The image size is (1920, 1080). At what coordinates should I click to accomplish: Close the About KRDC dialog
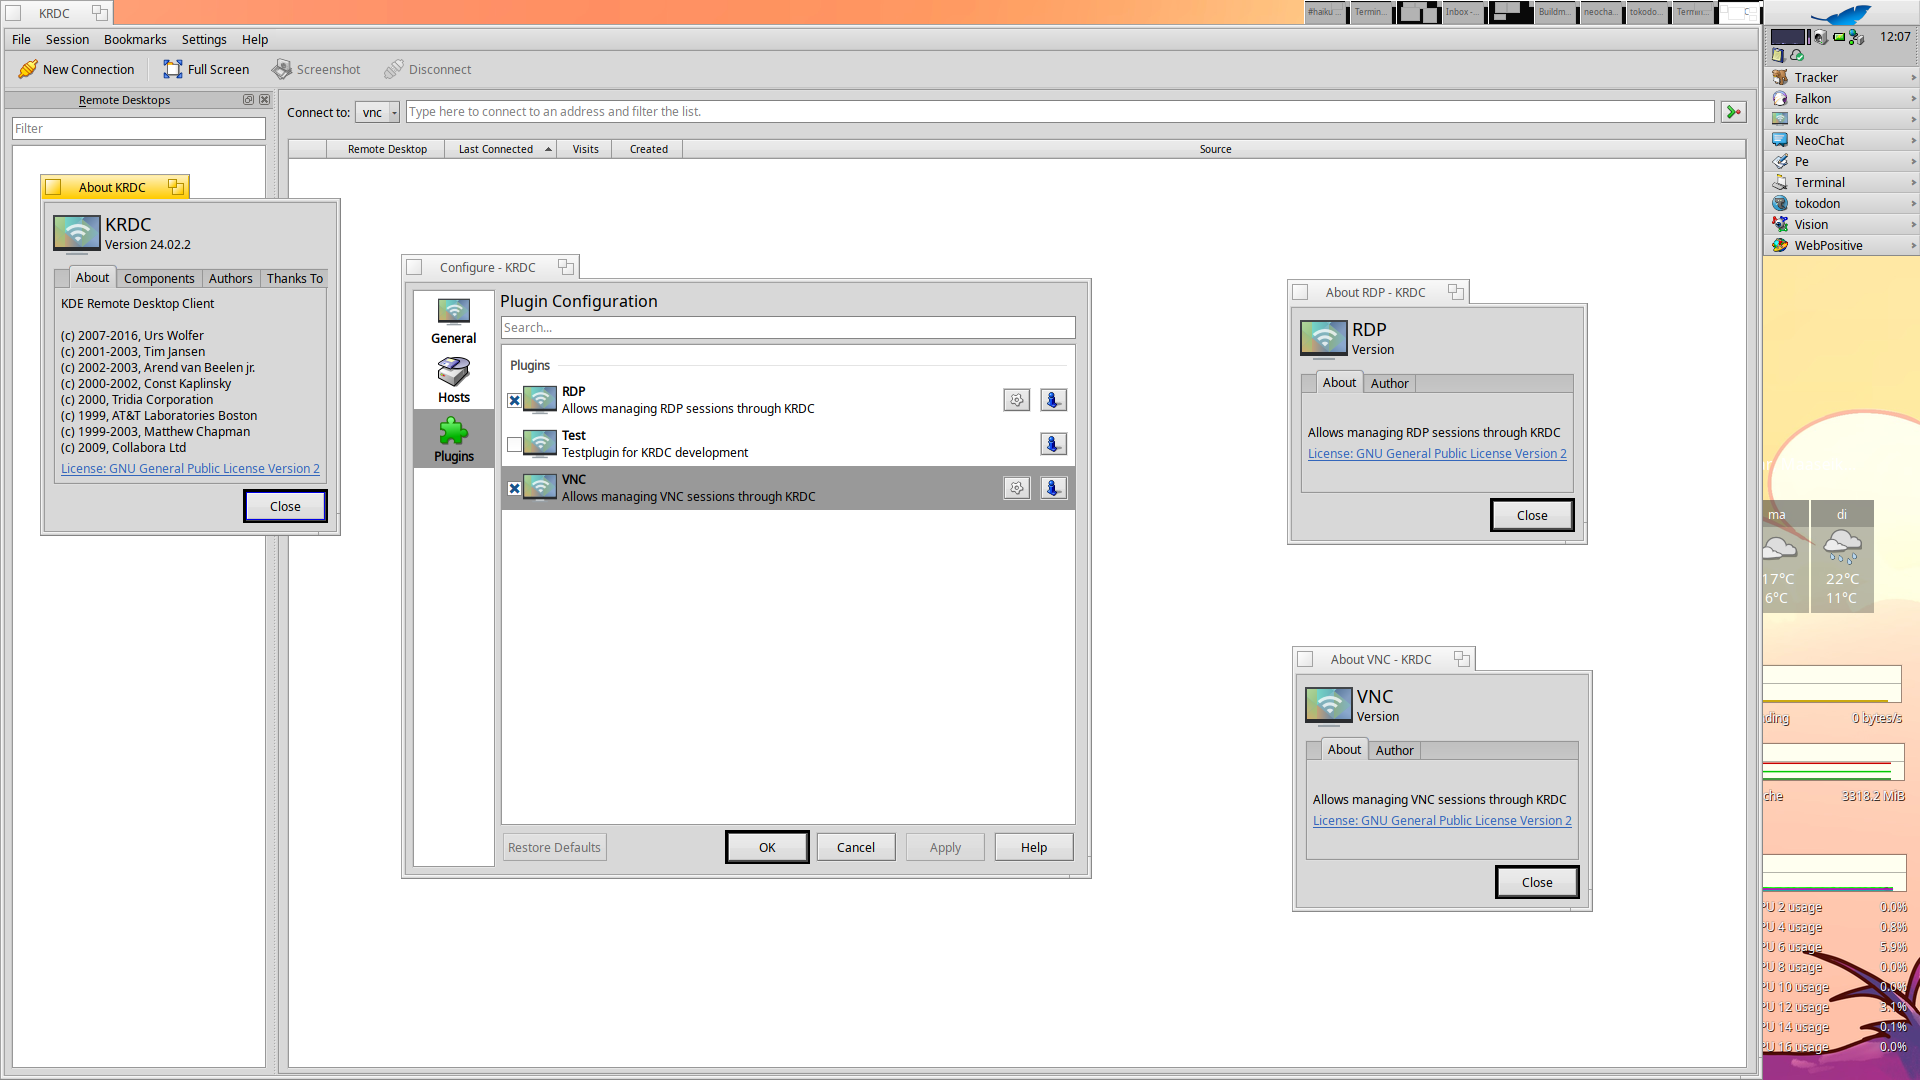[285, 506]
